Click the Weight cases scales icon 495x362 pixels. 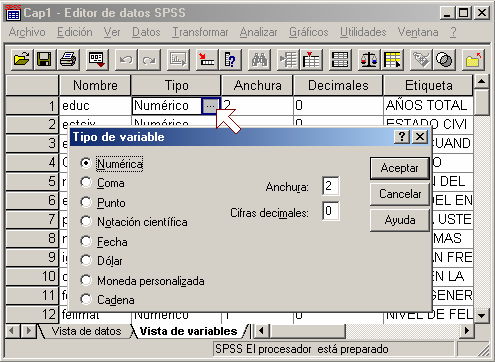tap(369, 60)
